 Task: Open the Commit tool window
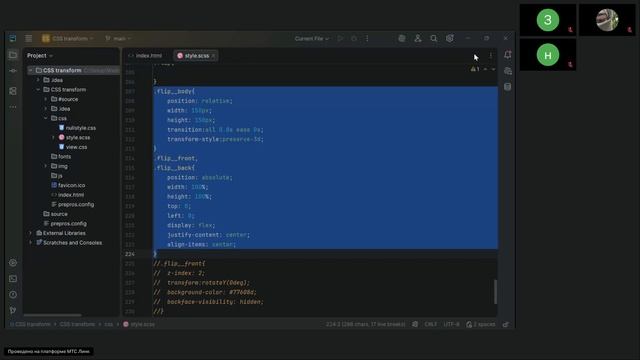pos(13,71)
